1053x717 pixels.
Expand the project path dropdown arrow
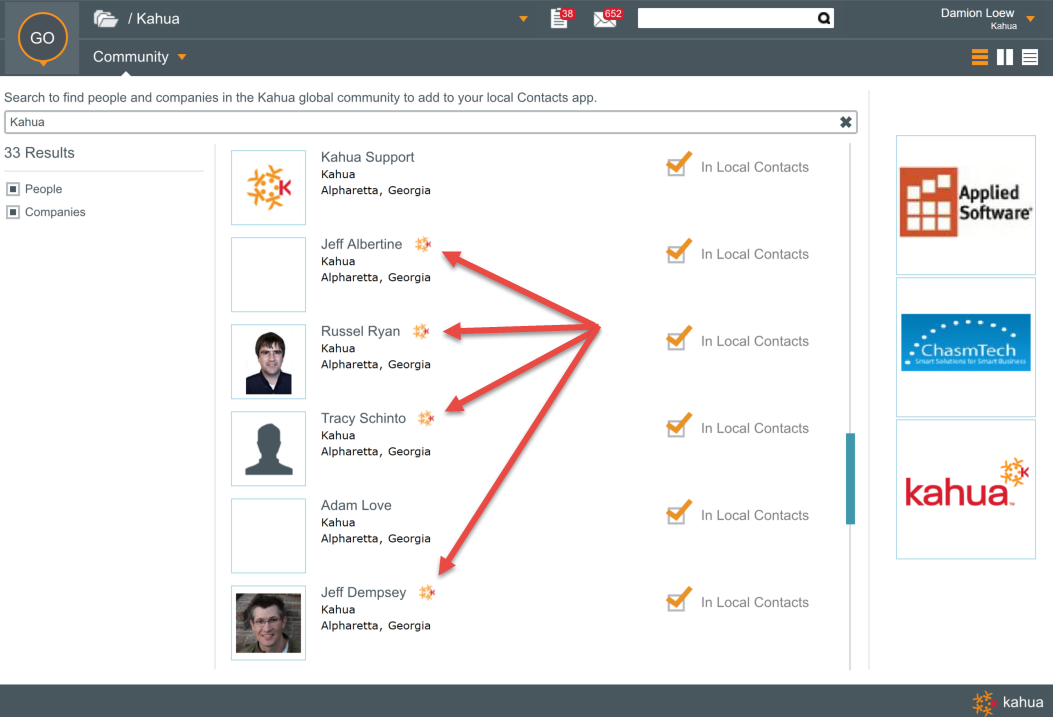(x=523, y=19)
